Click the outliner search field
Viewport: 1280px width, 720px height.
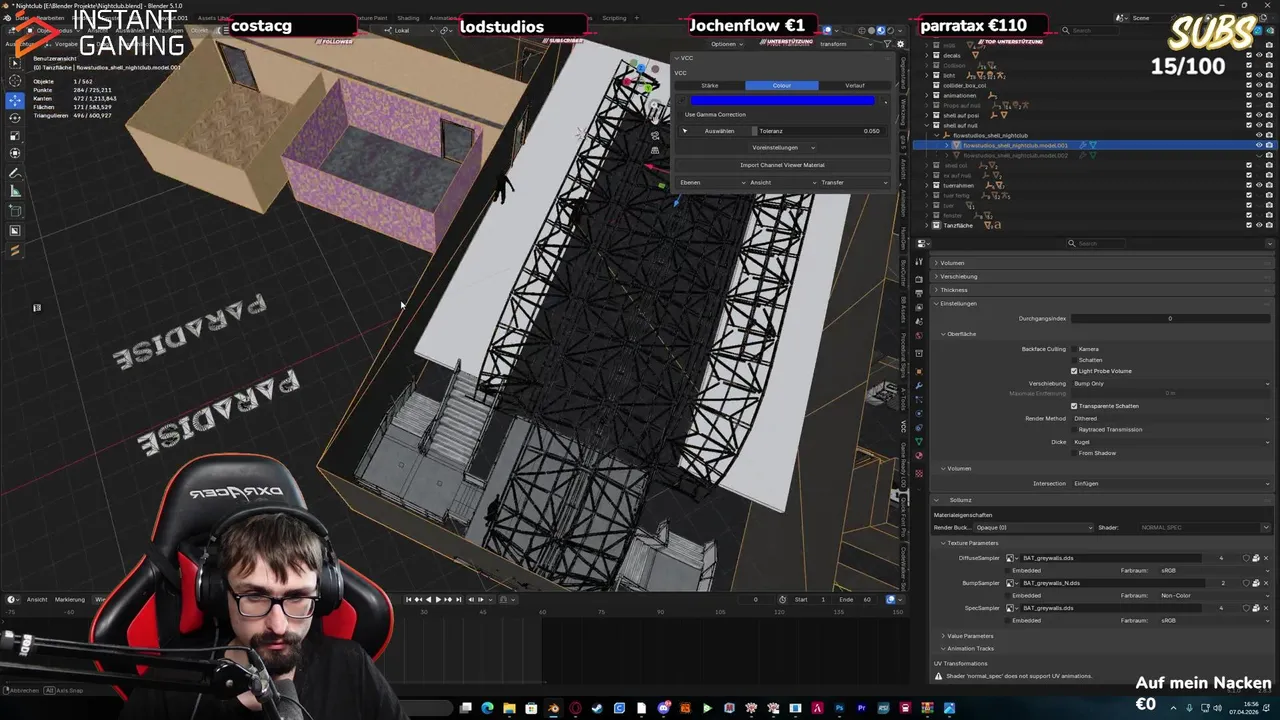tap(1090, 31)
